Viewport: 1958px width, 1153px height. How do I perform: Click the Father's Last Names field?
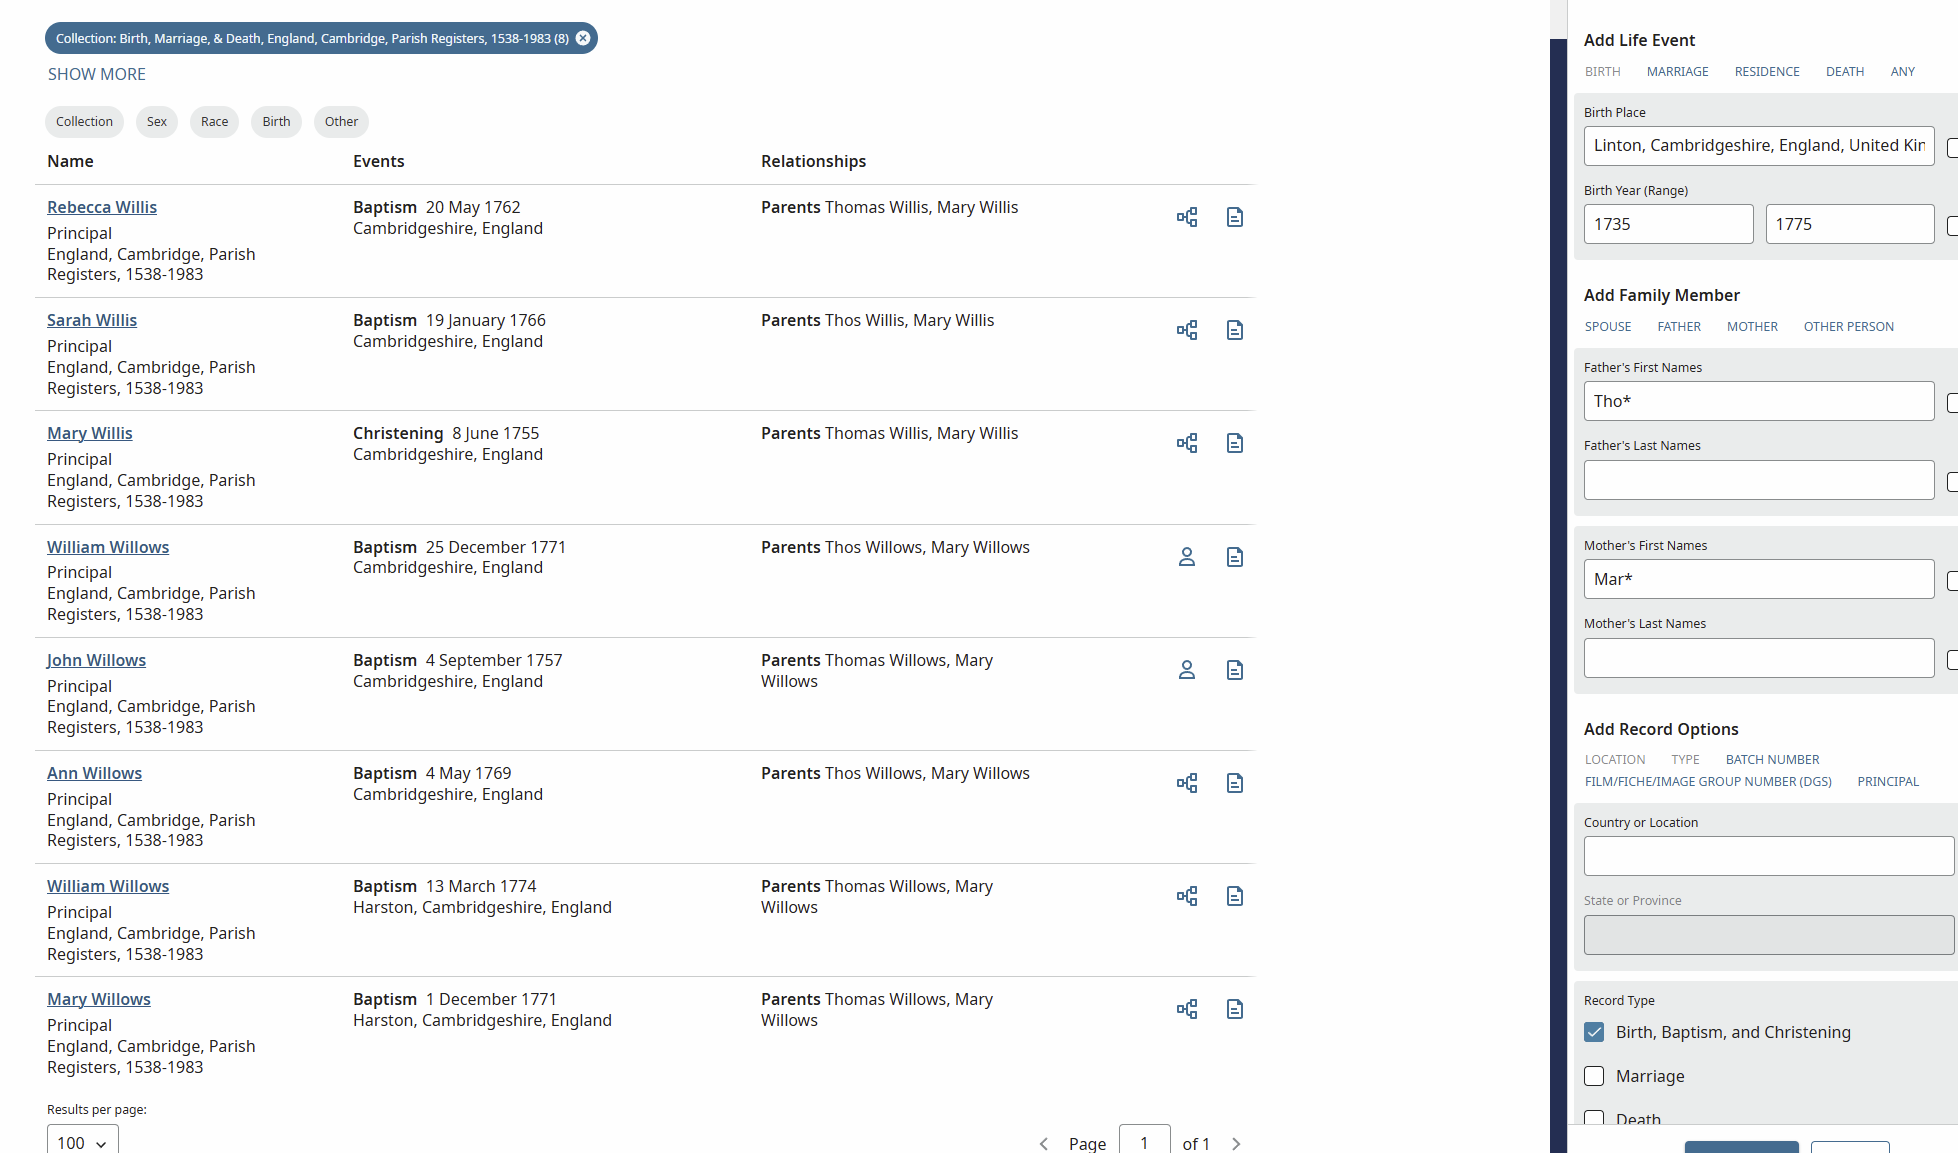click(x=1758, y=480)
